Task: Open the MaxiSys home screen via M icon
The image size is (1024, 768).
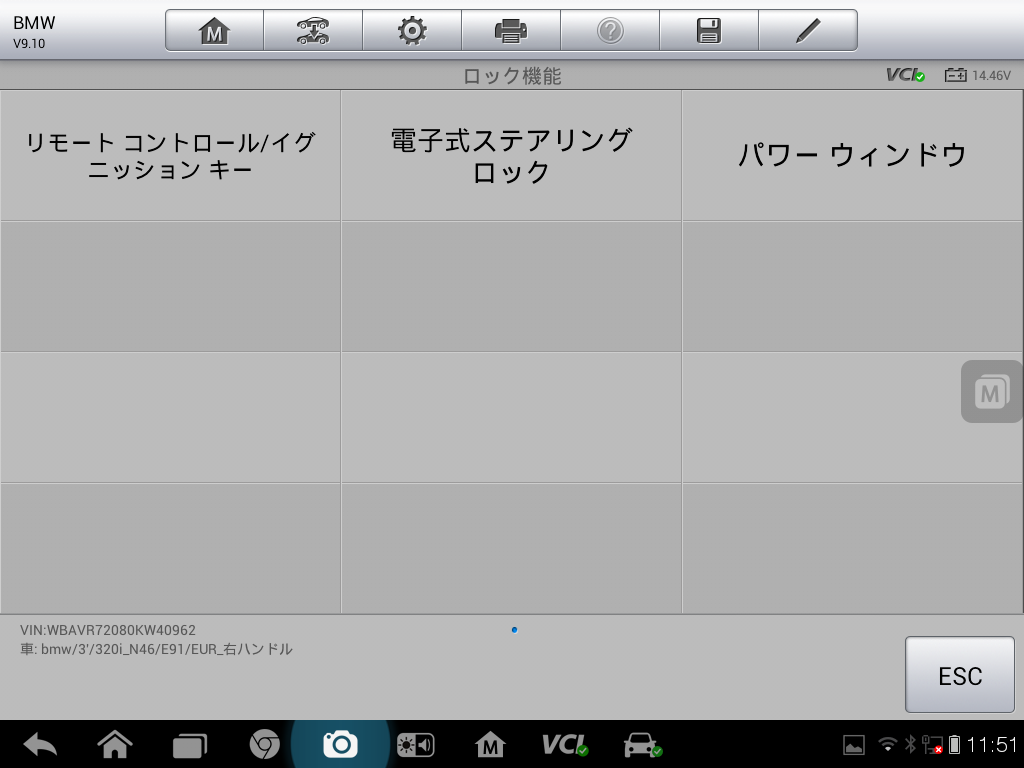Action: click(x=213, y=29)
